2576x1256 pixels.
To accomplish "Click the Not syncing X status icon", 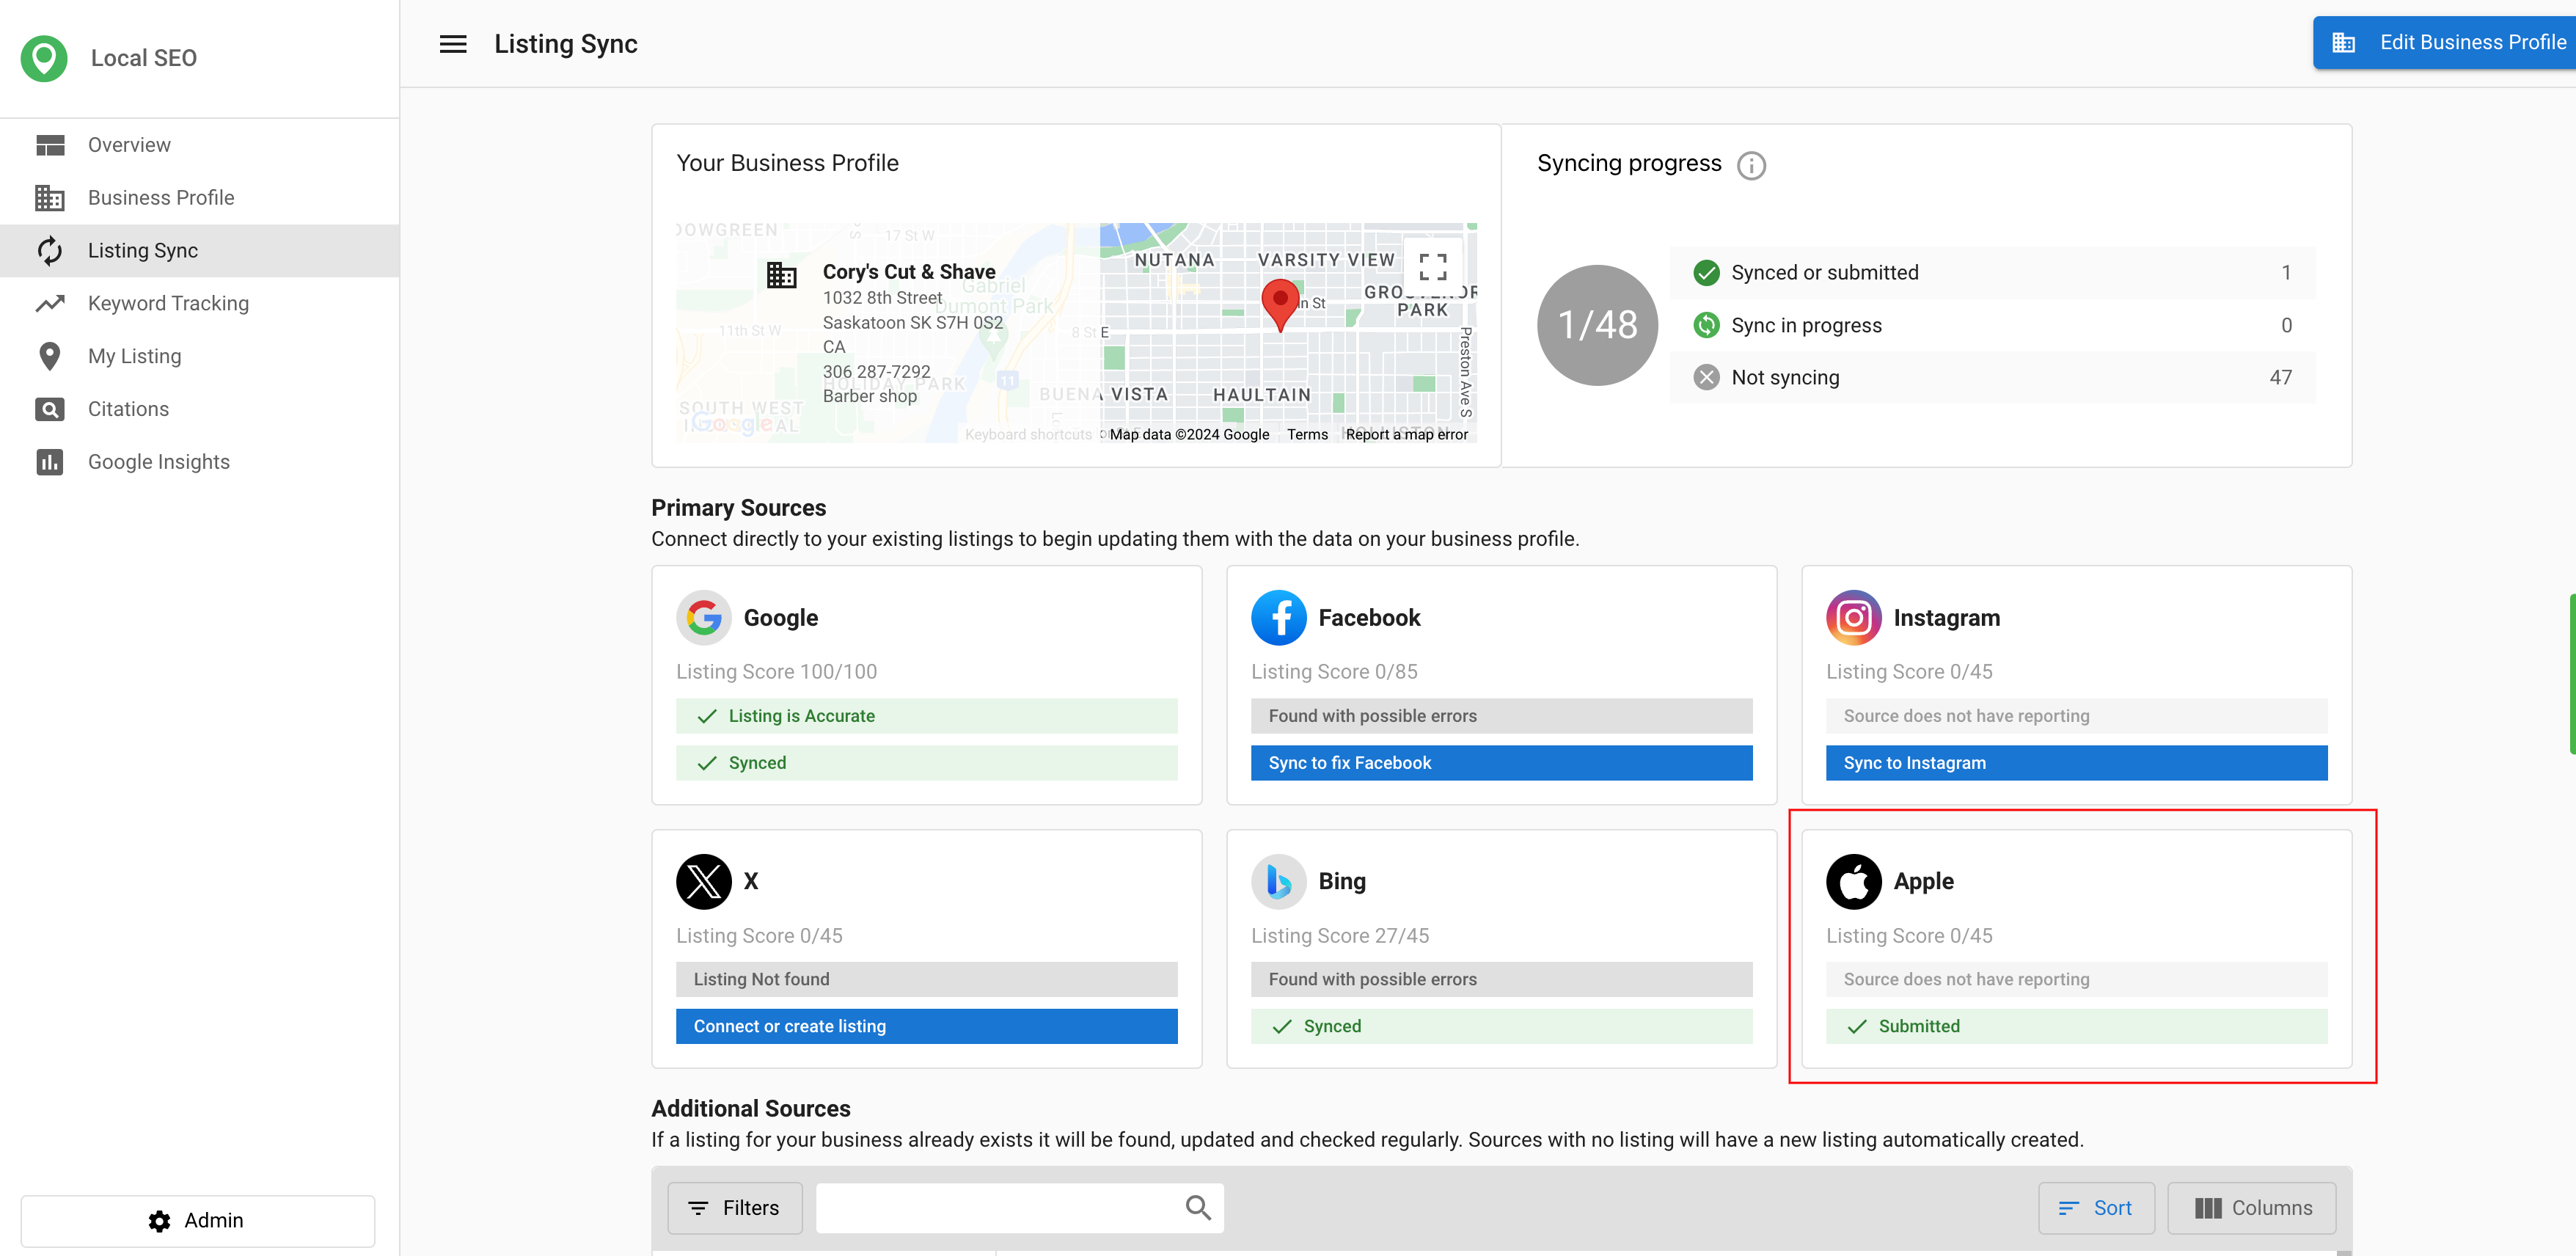I will [1706, 378].
